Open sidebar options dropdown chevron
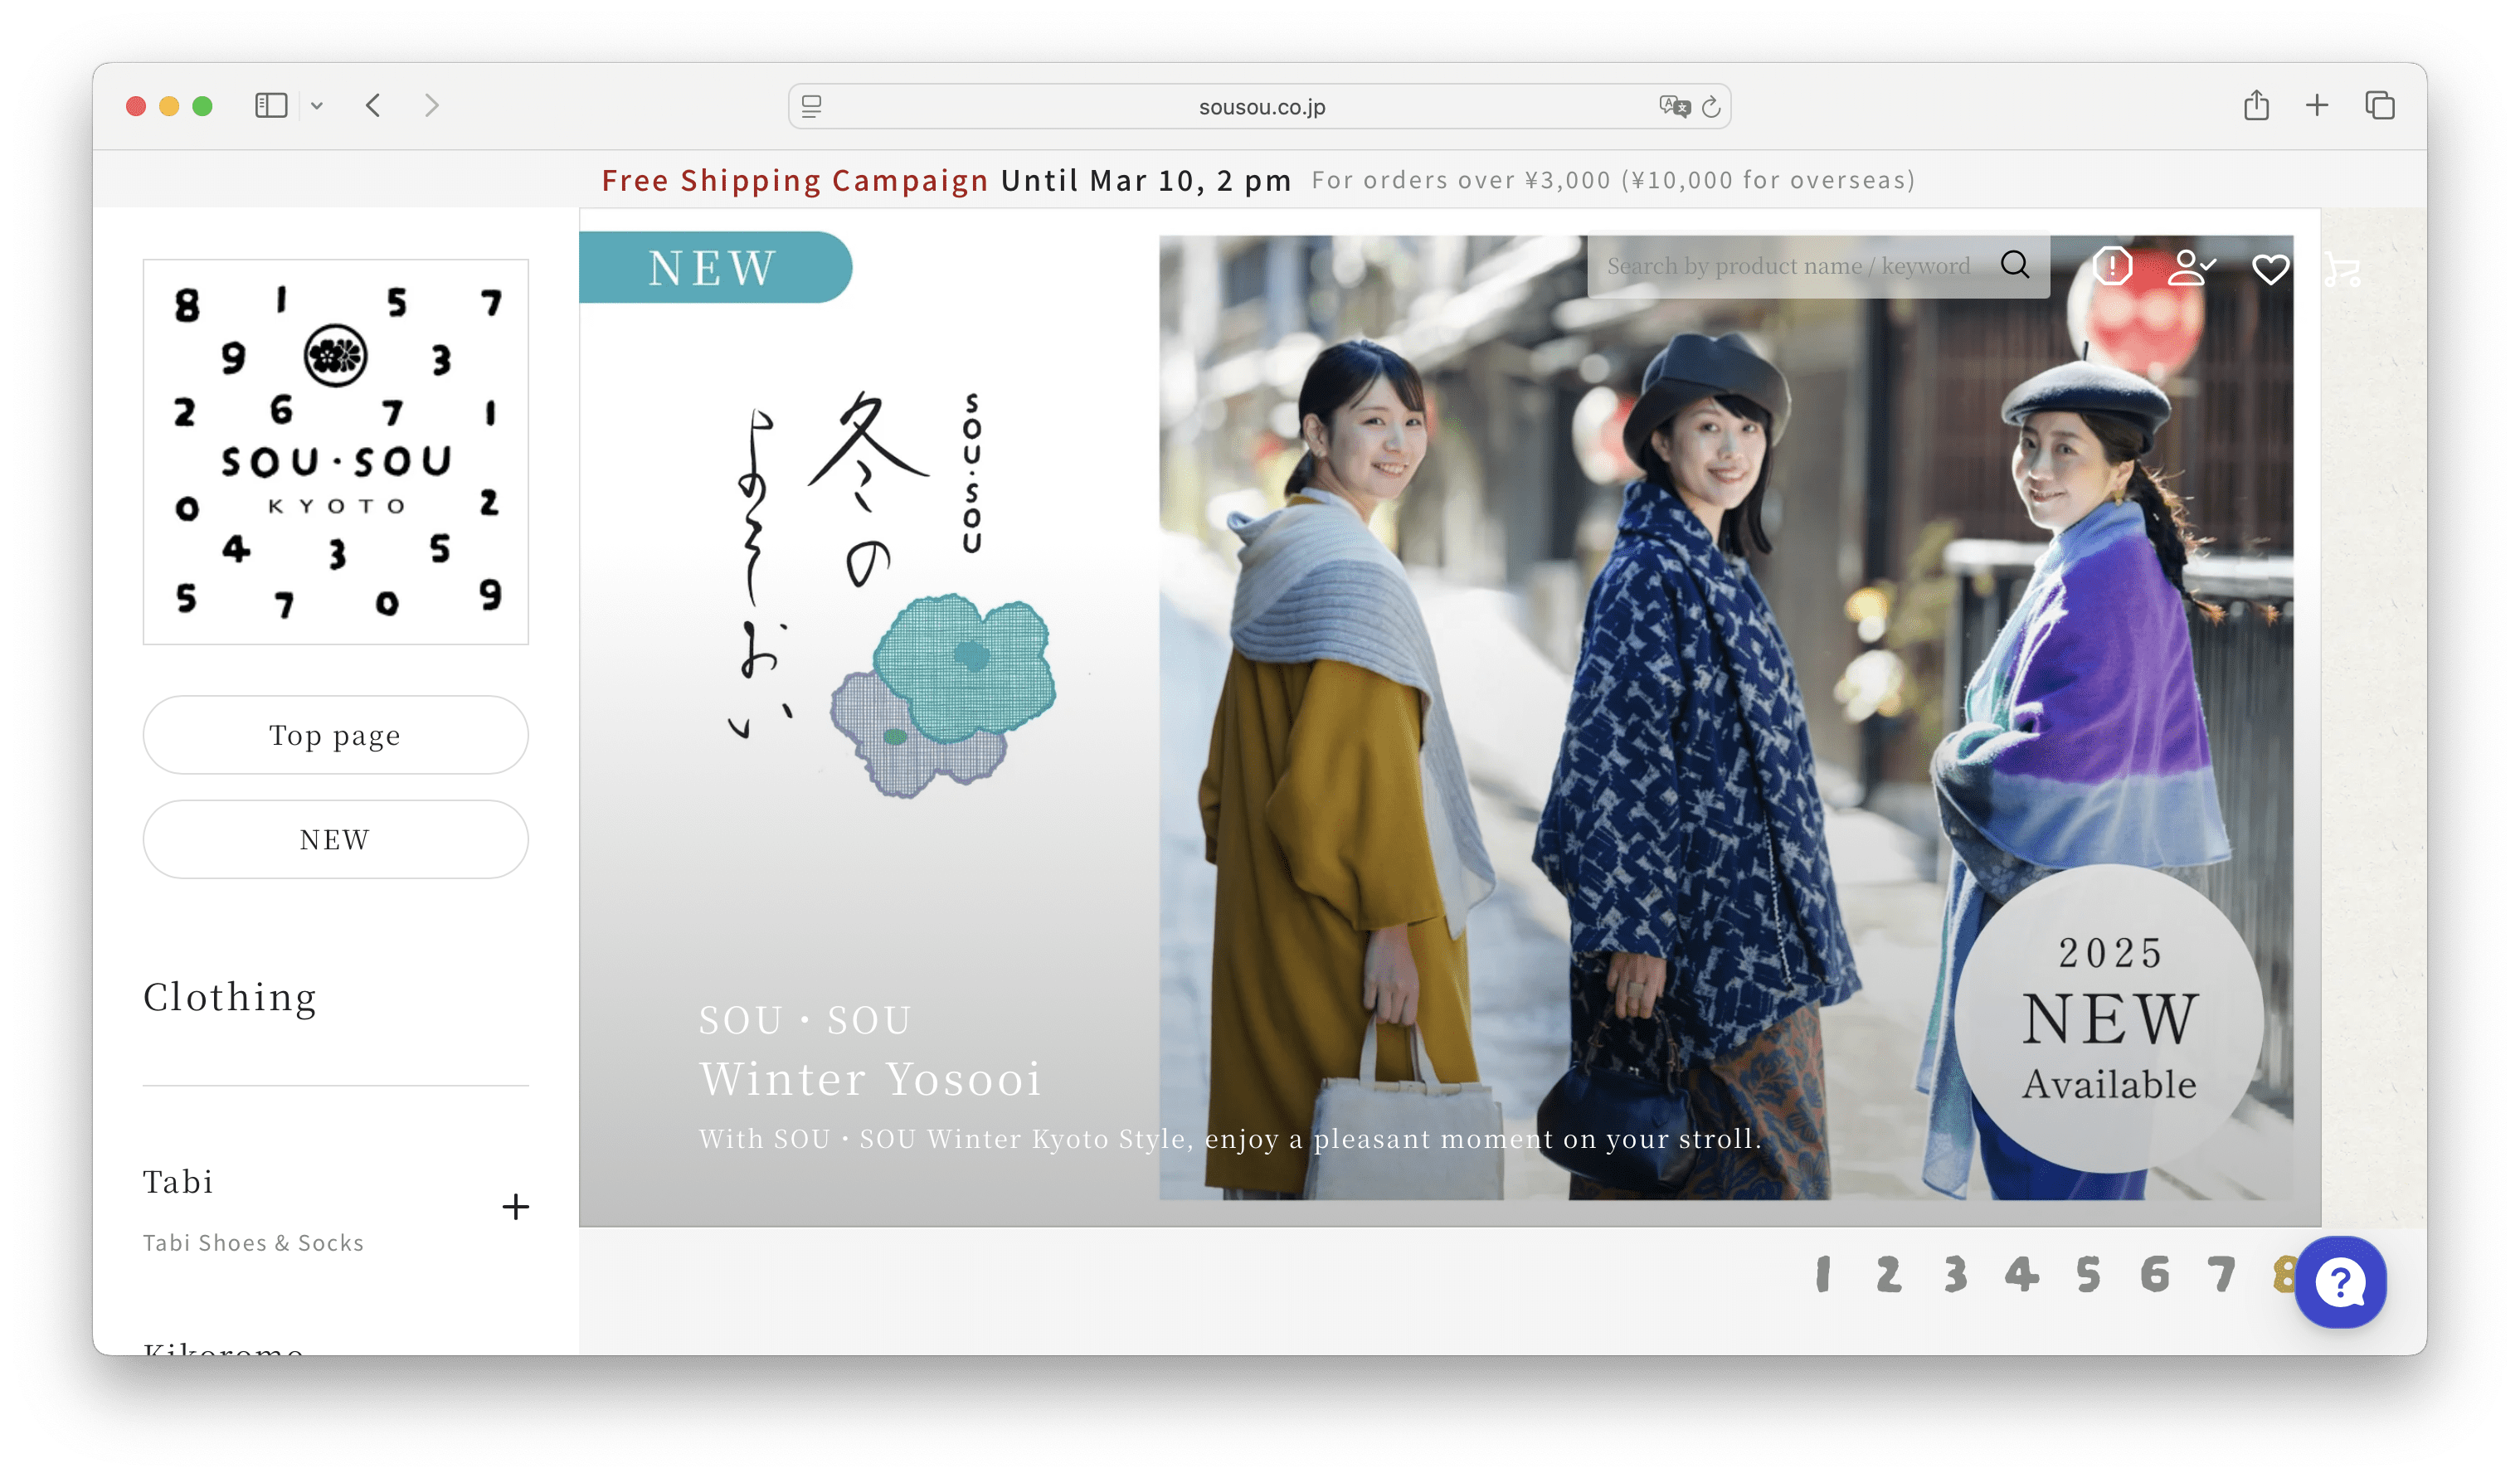The image size is (2520, 1478). coord(317,105)
